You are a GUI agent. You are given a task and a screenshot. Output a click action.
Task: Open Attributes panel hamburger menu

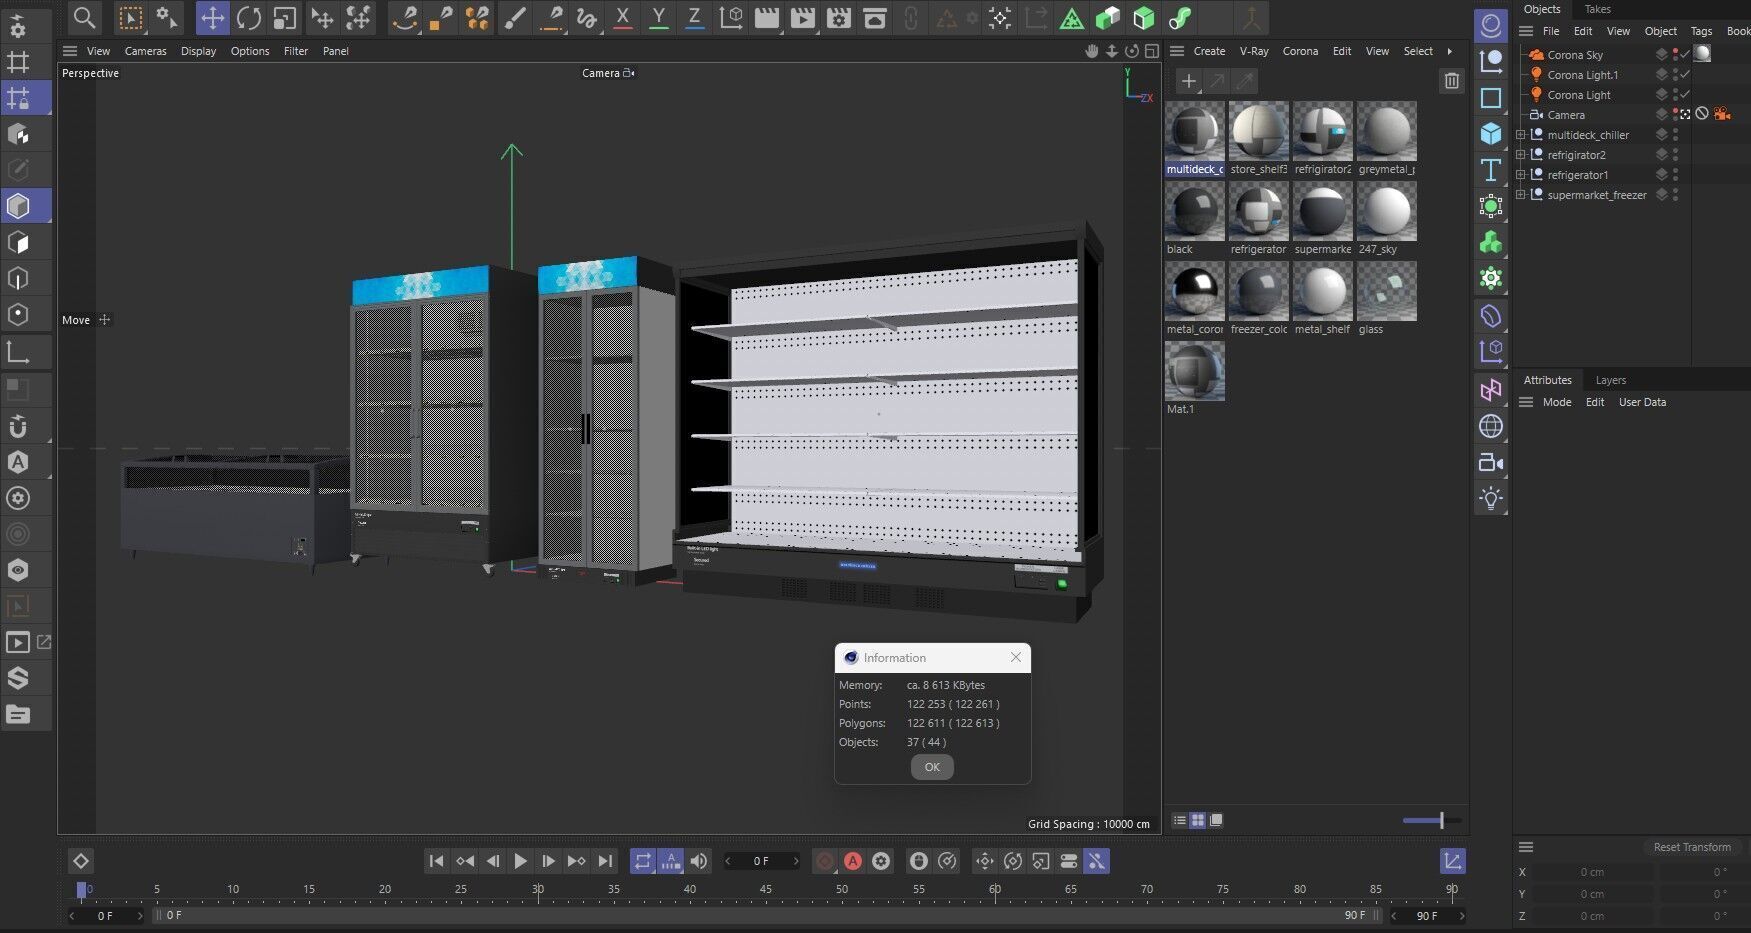(1526, 402)
